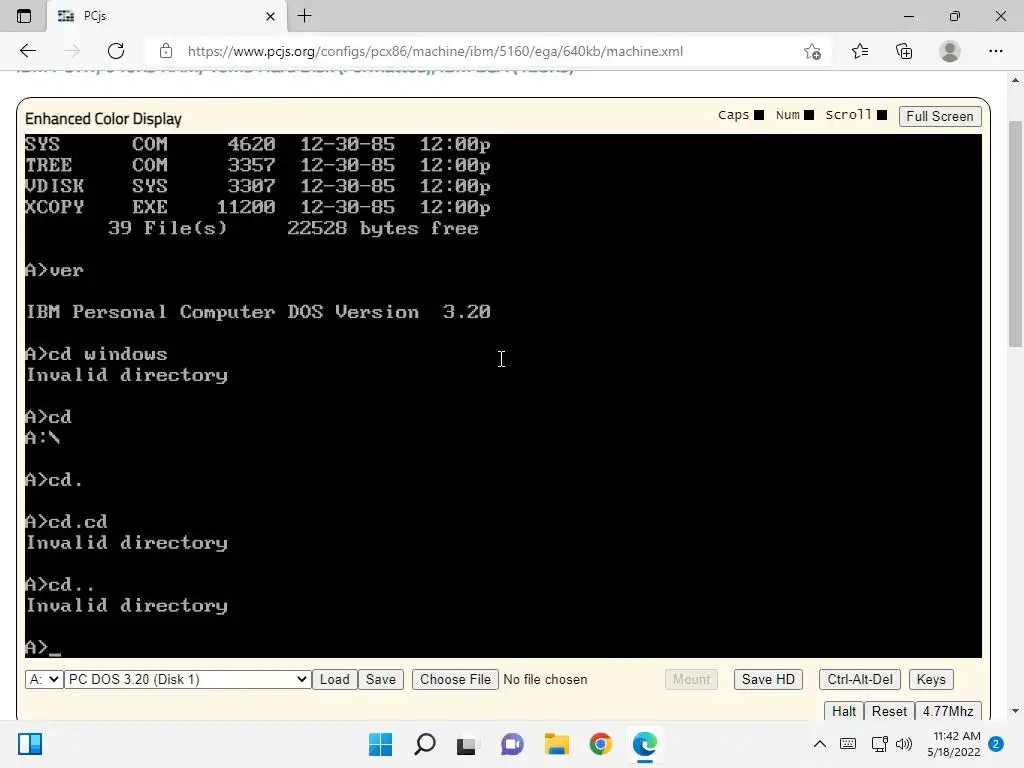The width and height of the screenshot is (1024, 768).
Task: Click the address bar URL
Action: point(435,51)
